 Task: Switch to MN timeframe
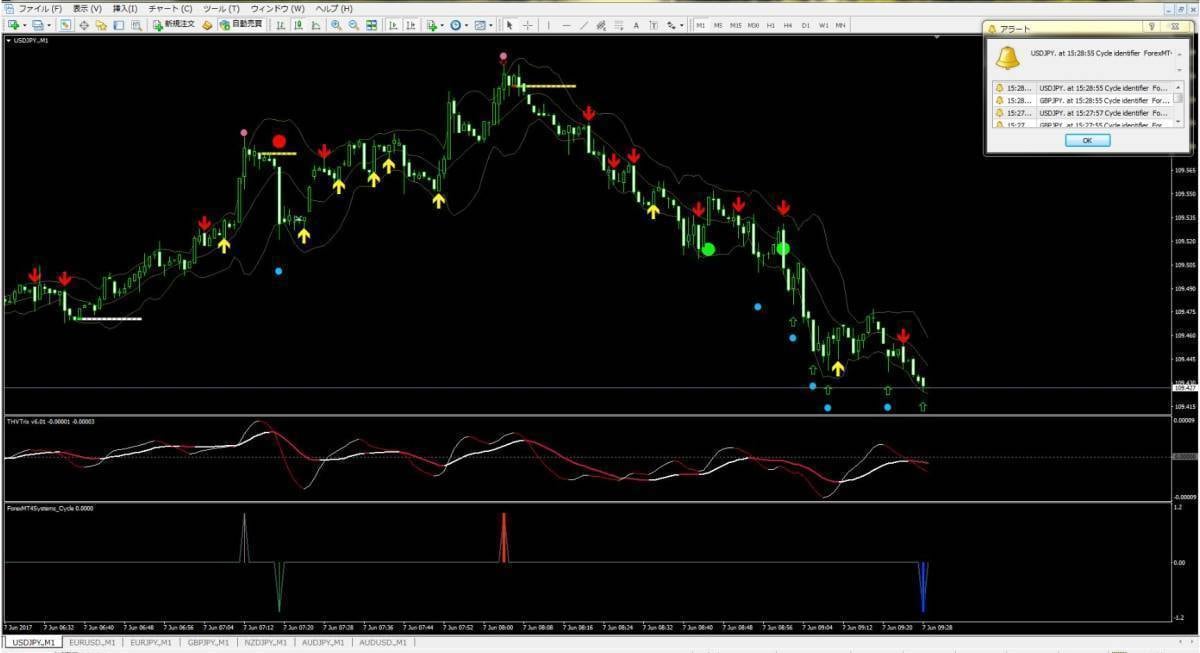coord(840,25)
